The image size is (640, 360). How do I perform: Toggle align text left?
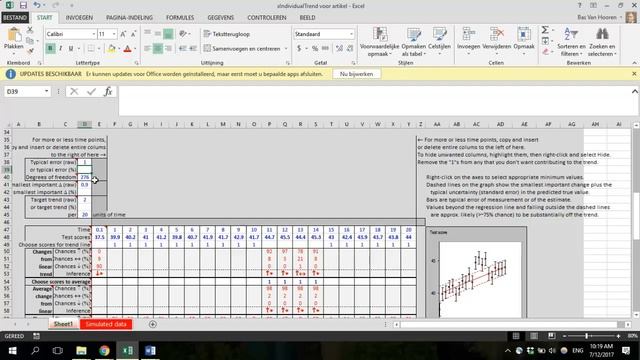tap(147, 49)
